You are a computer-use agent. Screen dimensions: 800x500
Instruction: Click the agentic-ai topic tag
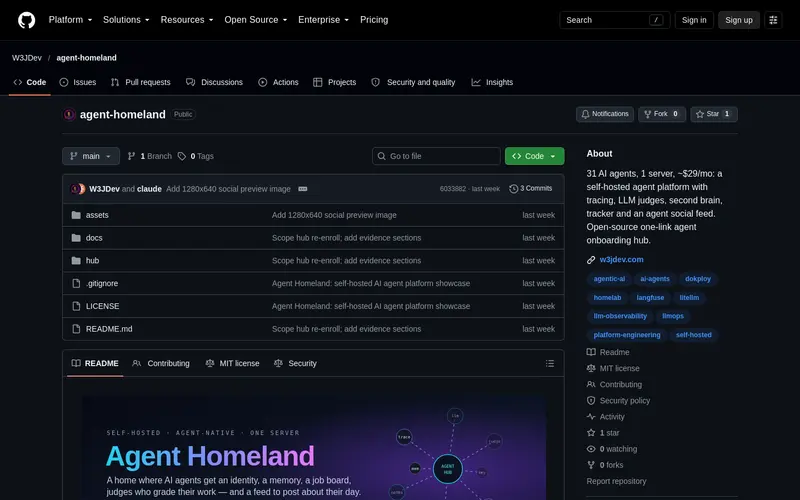(609, 279)
